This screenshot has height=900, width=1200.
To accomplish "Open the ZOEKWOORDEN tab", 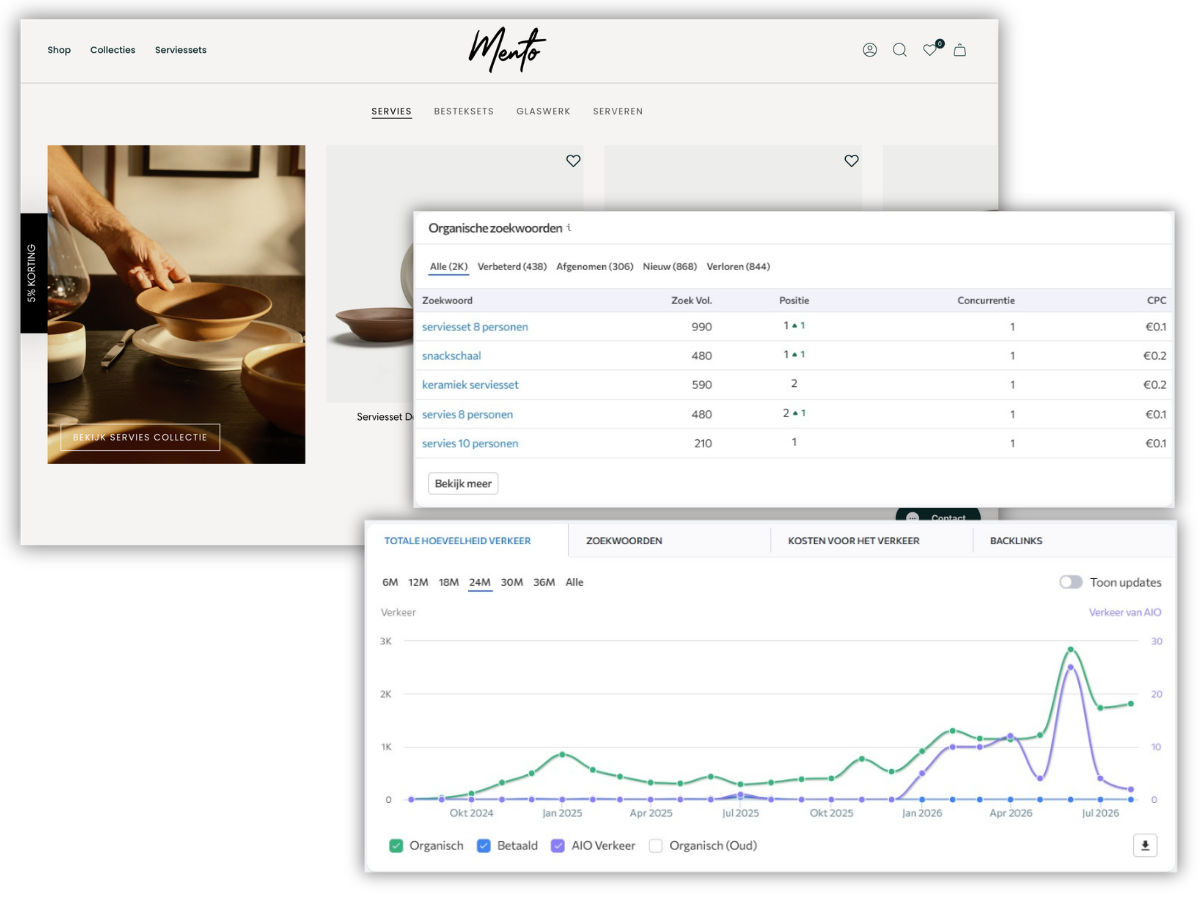I will coord(624,541).
